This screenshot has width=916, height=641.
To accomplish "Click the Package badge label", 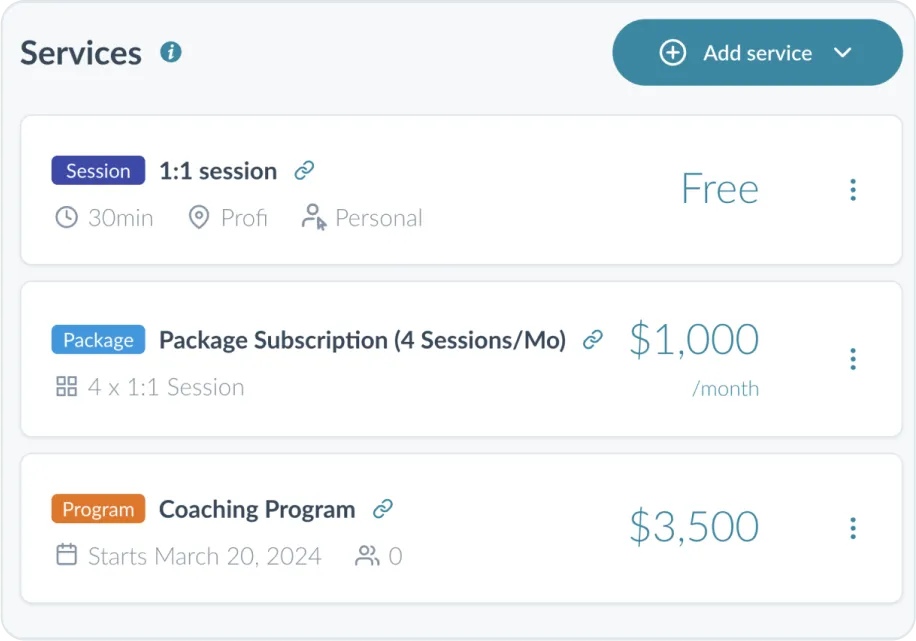I will click(98, 339).
